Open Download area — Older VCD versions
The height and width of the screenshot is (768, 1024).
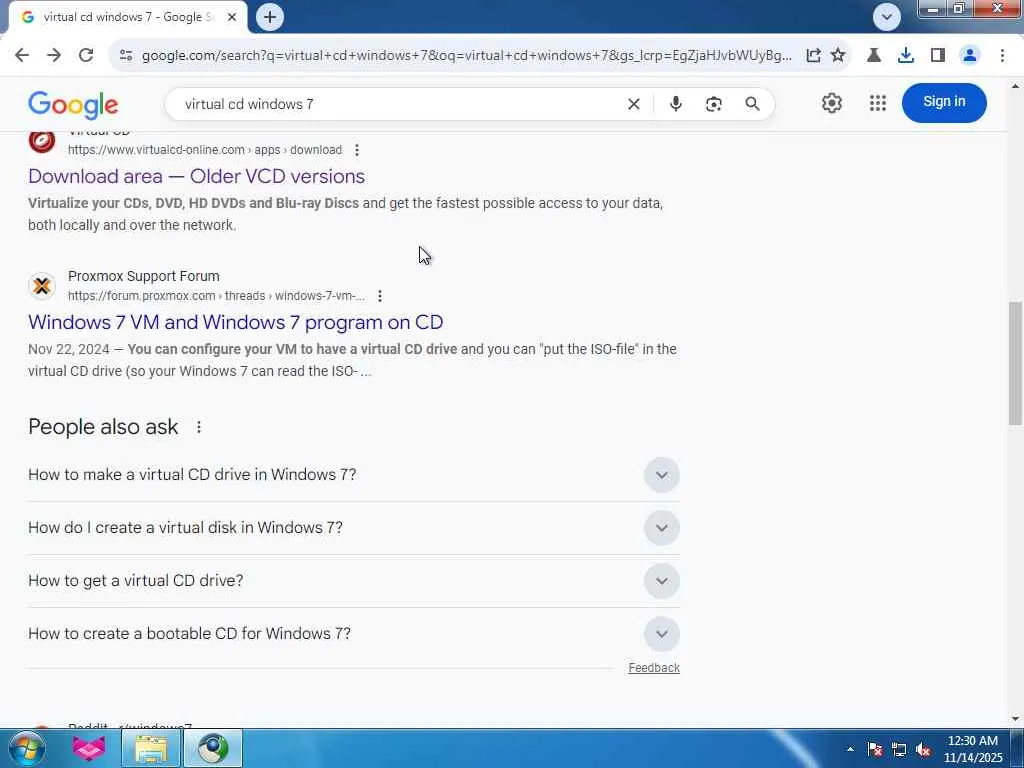tap(197, 176)
